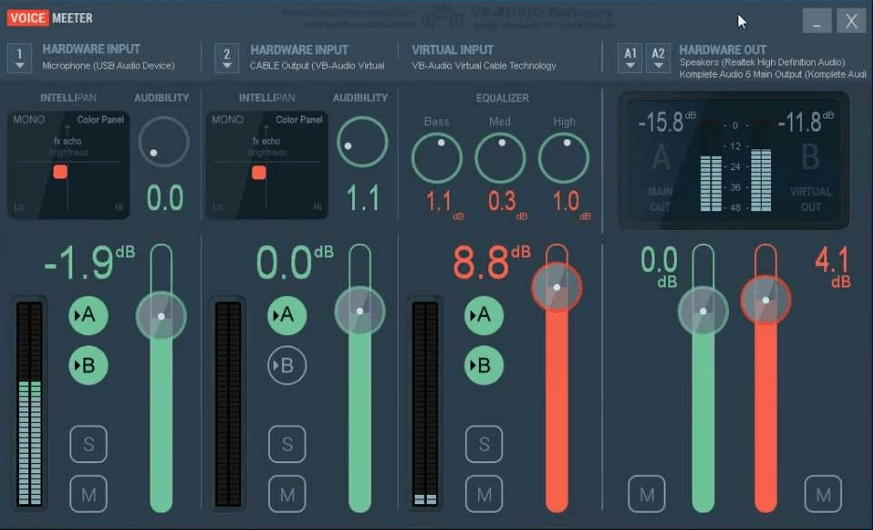This screenshot has width=873, height=530.
Task: Click the Med equalizer knob
Action: click(500, 158)
